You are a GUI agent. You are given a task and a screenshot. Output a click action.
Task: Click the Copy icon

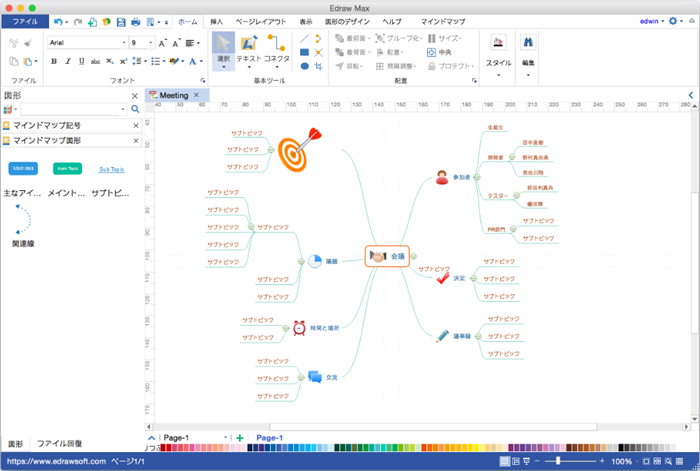coord(14,62)
